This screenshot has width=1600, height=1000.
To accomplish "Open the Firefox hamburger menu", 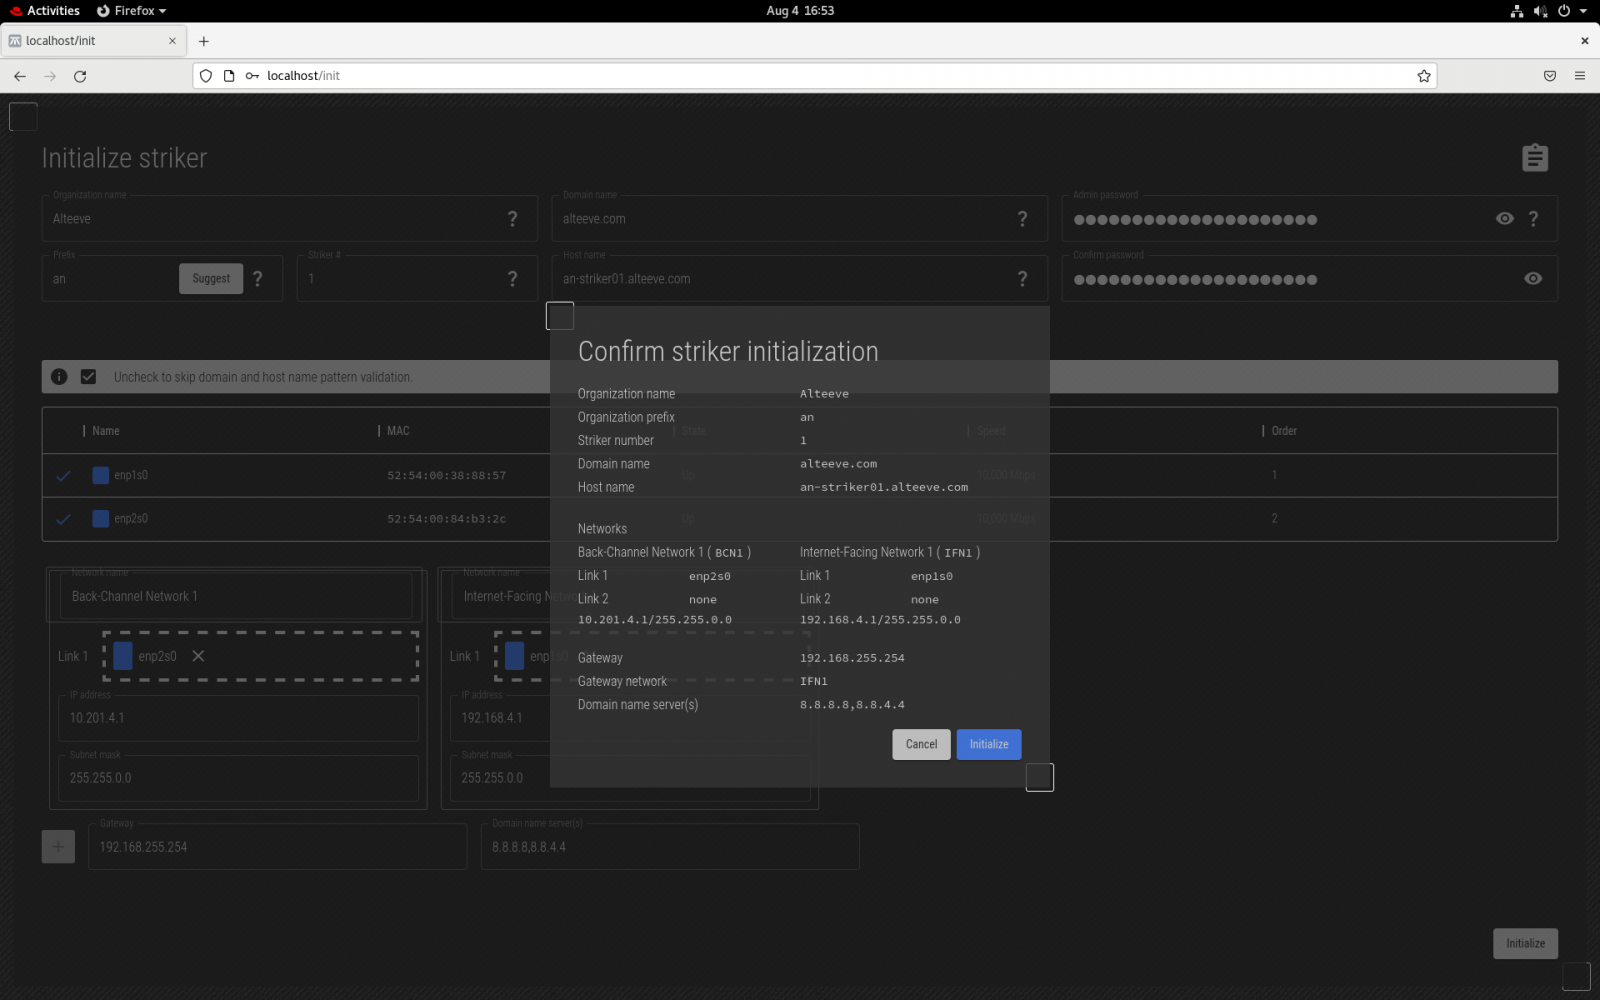I will 1579,76.
